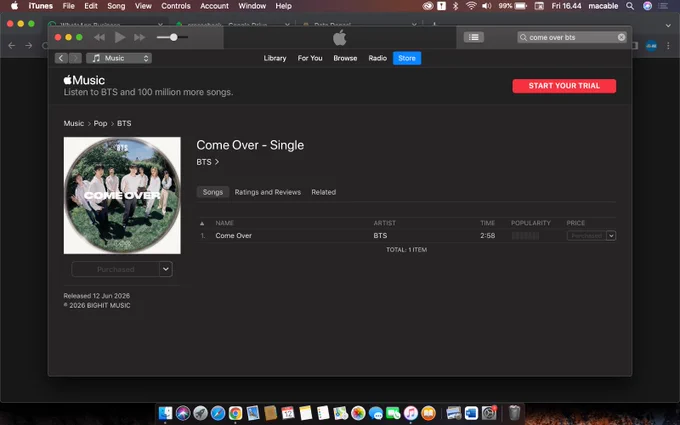
Task: Click the Purchased button in the song row
Action: (586, 235)
